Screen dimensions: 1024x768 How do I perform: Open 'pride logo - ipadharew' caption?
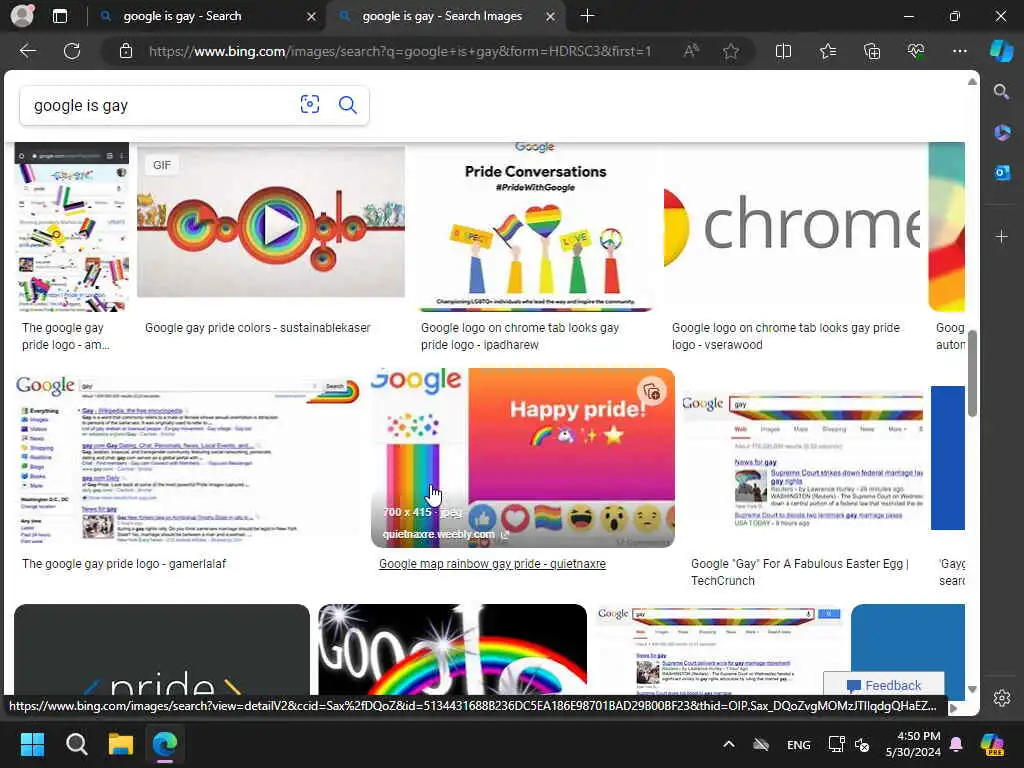click(x=520, y=336)
